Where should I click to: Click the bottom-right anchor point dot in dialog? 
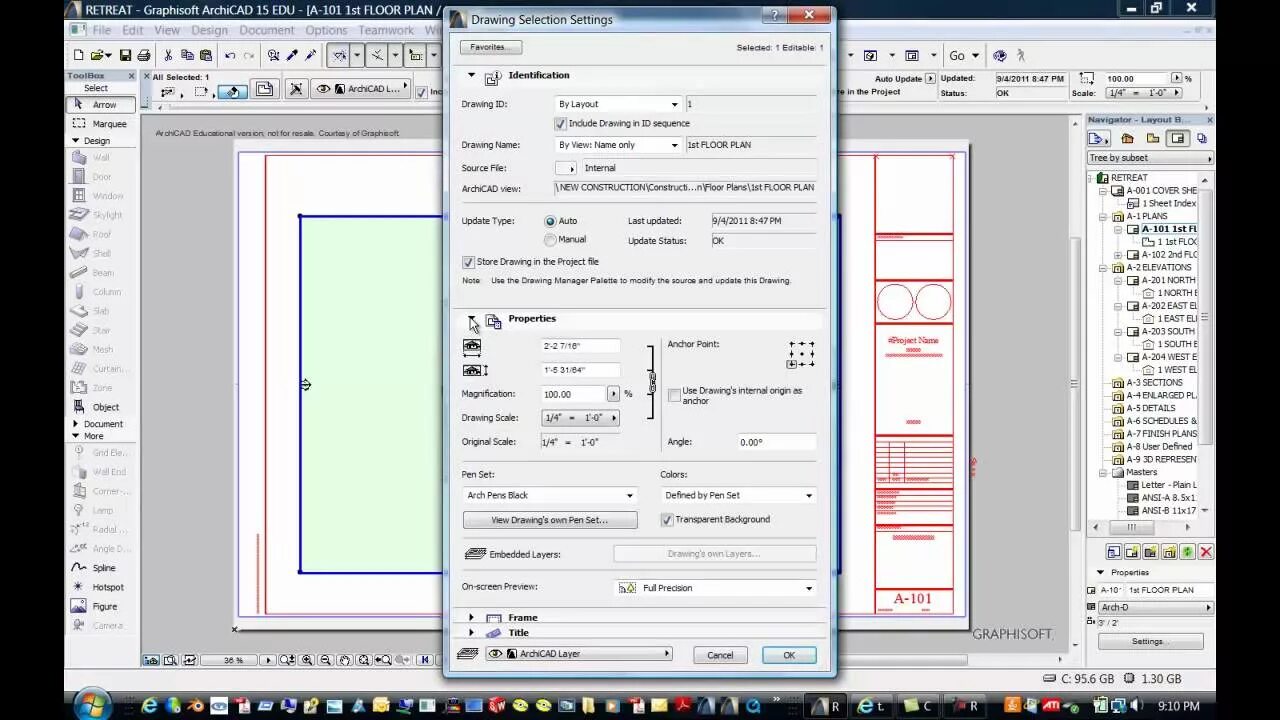[x=812, y=364]
